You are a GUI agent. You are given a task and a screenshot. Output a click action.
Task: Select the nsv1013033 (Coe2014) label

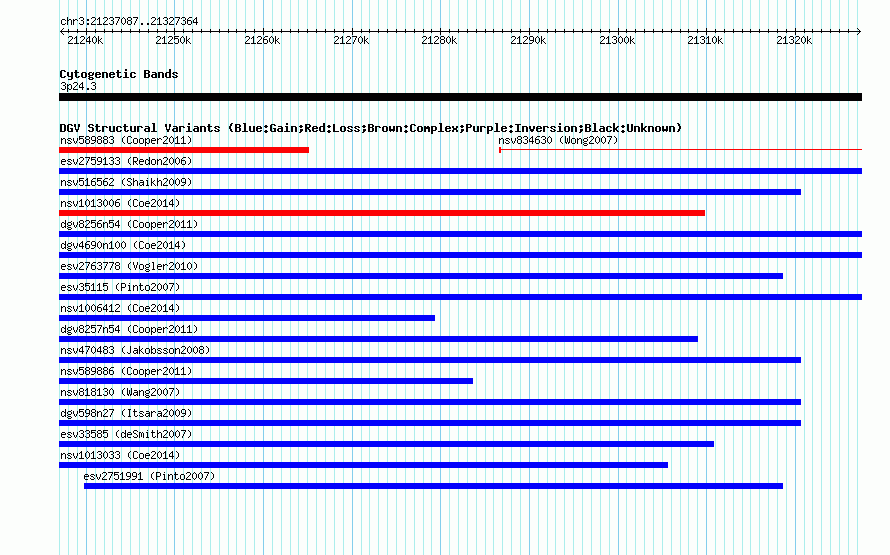[x=120, y=455]
